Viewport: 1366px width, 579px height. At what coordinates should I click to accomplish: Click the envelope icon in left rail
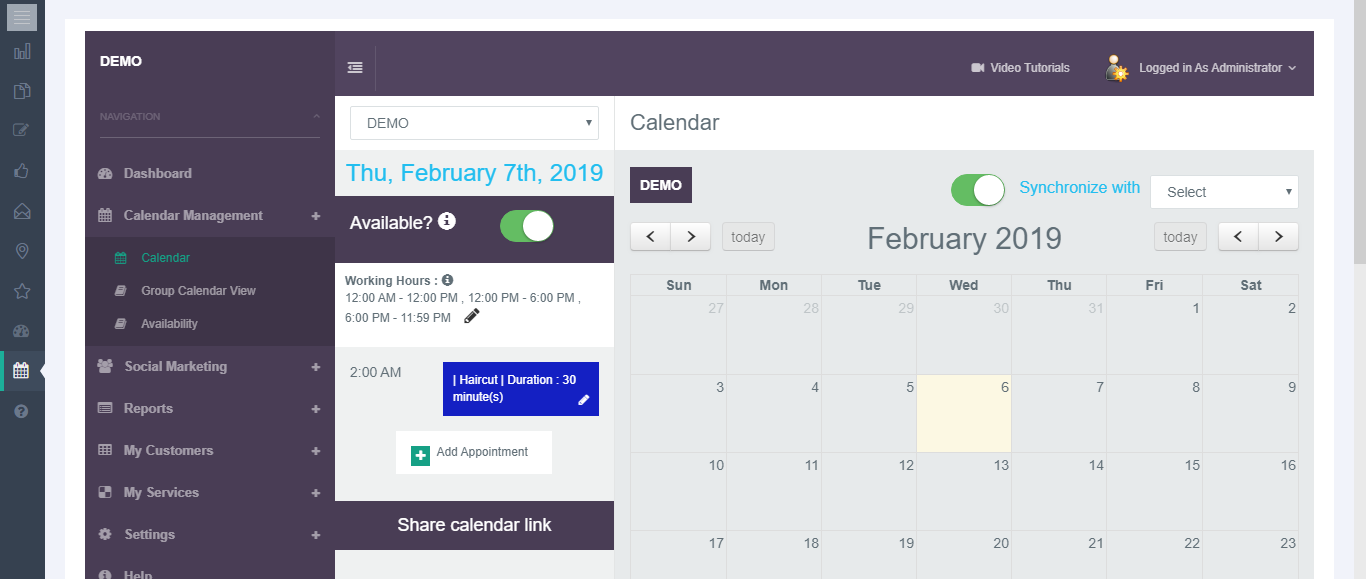pyautogui.click(x=22, y=211)
